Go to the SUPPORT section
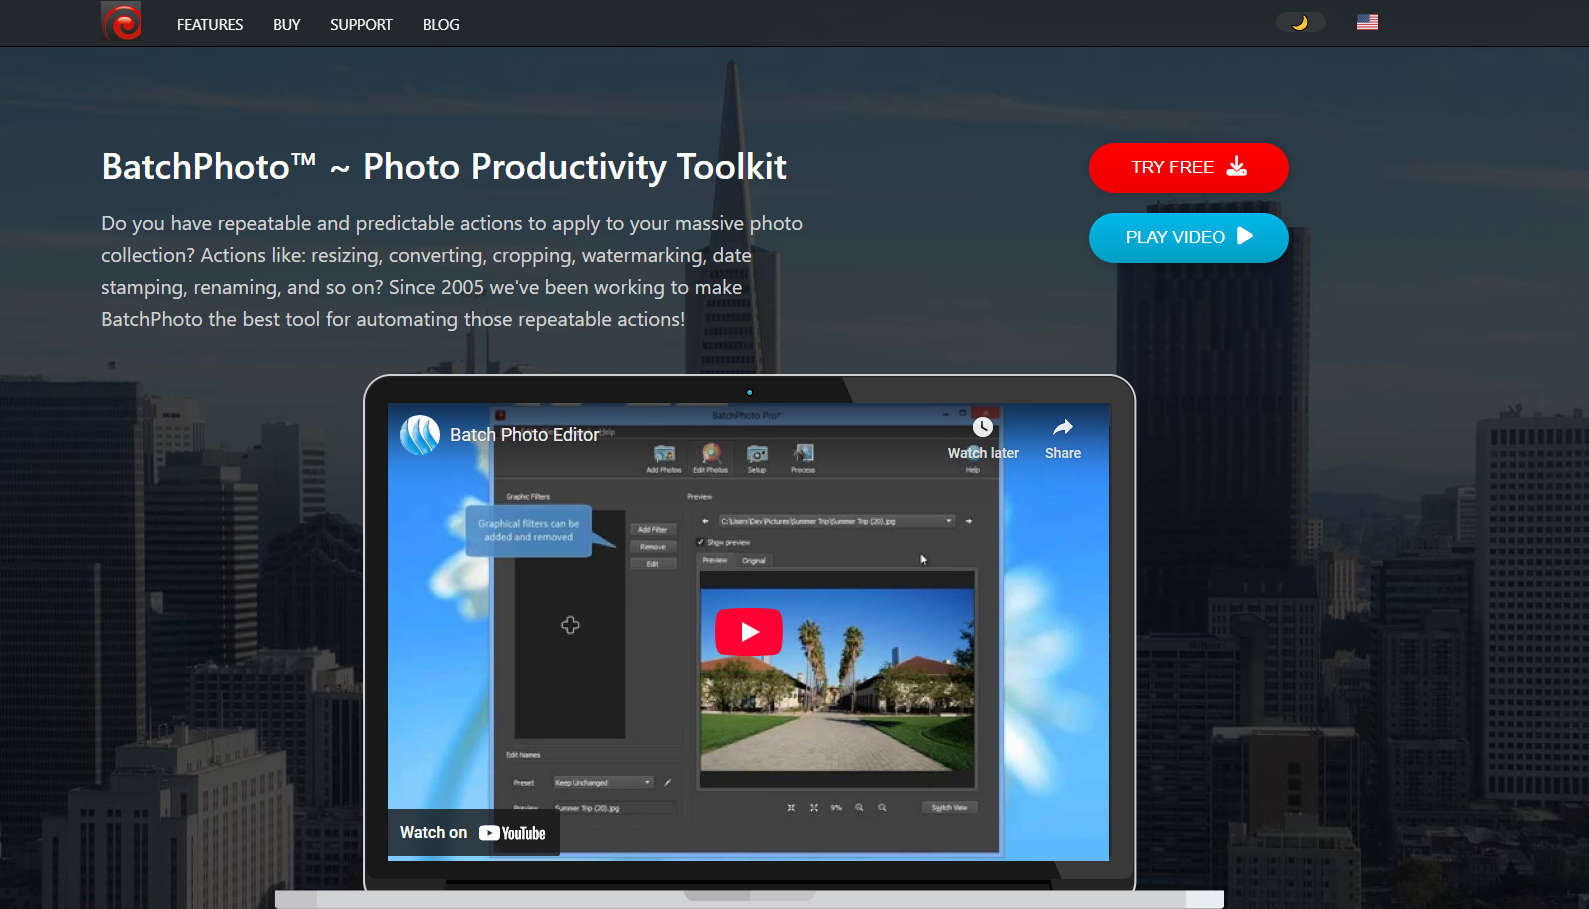The height and width of the screenshot is (909, 1589). 361,25
